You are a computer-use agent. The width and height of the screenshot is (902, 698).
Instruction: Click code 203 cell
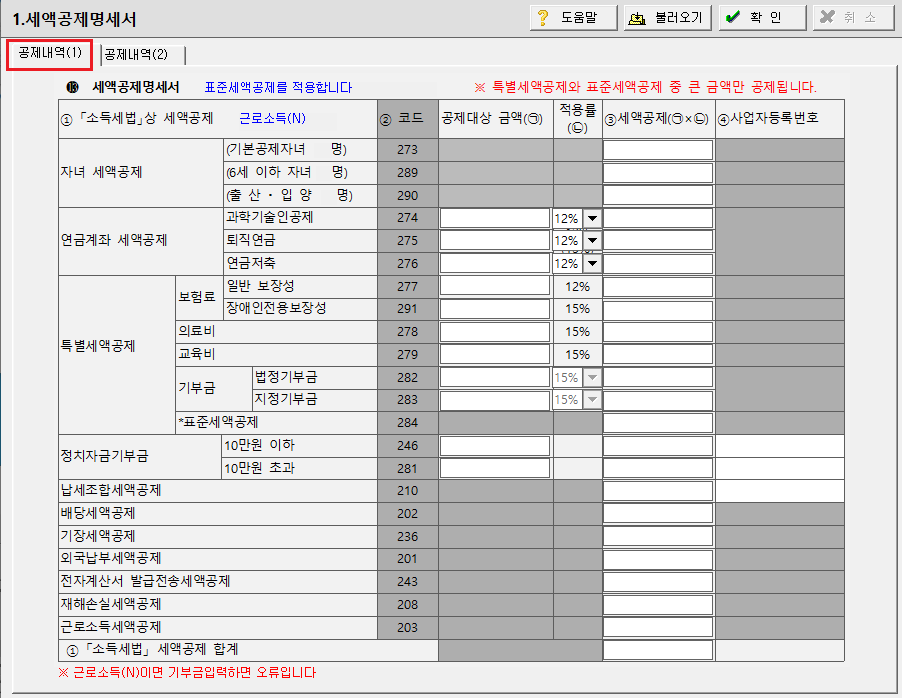pyautogui.click(x=407, y=628)
